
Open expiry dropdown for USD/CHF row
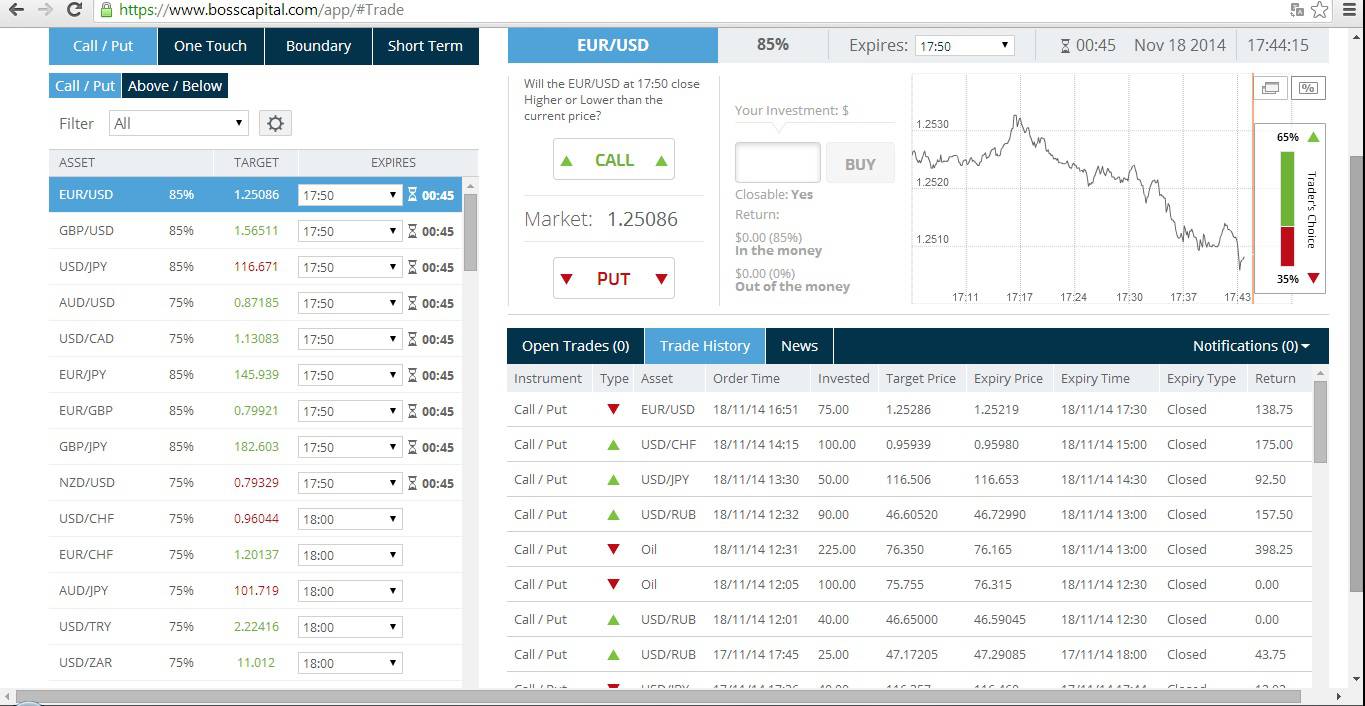tap(349, 519)
